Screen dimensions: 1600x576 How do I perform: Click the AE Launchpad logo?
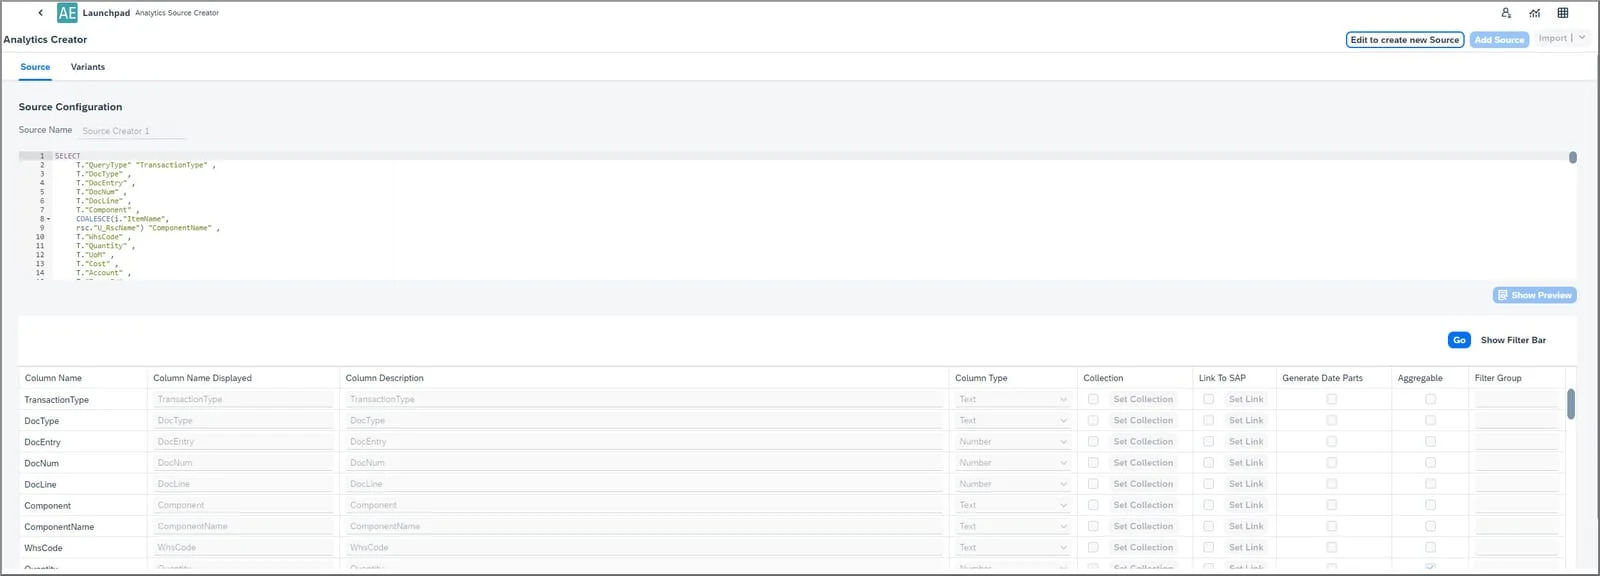67,13
